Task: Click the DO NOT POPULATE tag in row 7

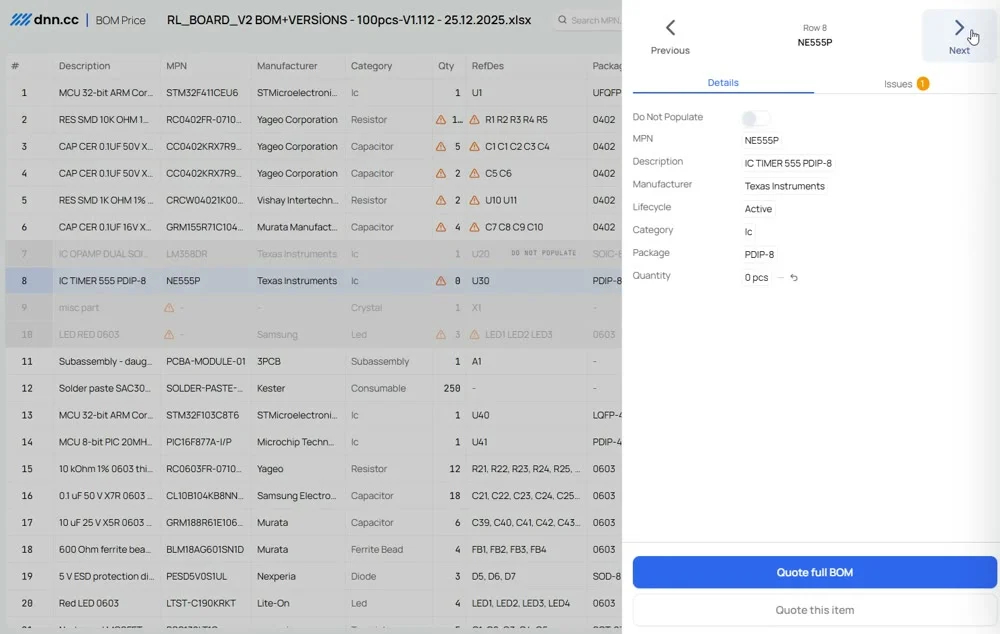Action: (543, 253)
